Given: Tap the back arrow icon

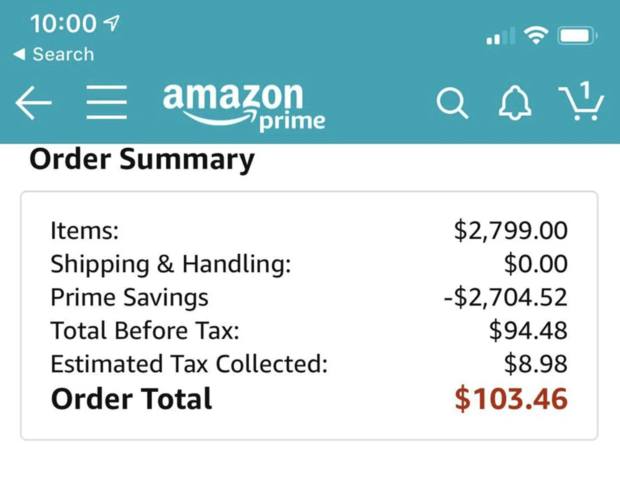Looking at the screenshot, I should (33, 103).
